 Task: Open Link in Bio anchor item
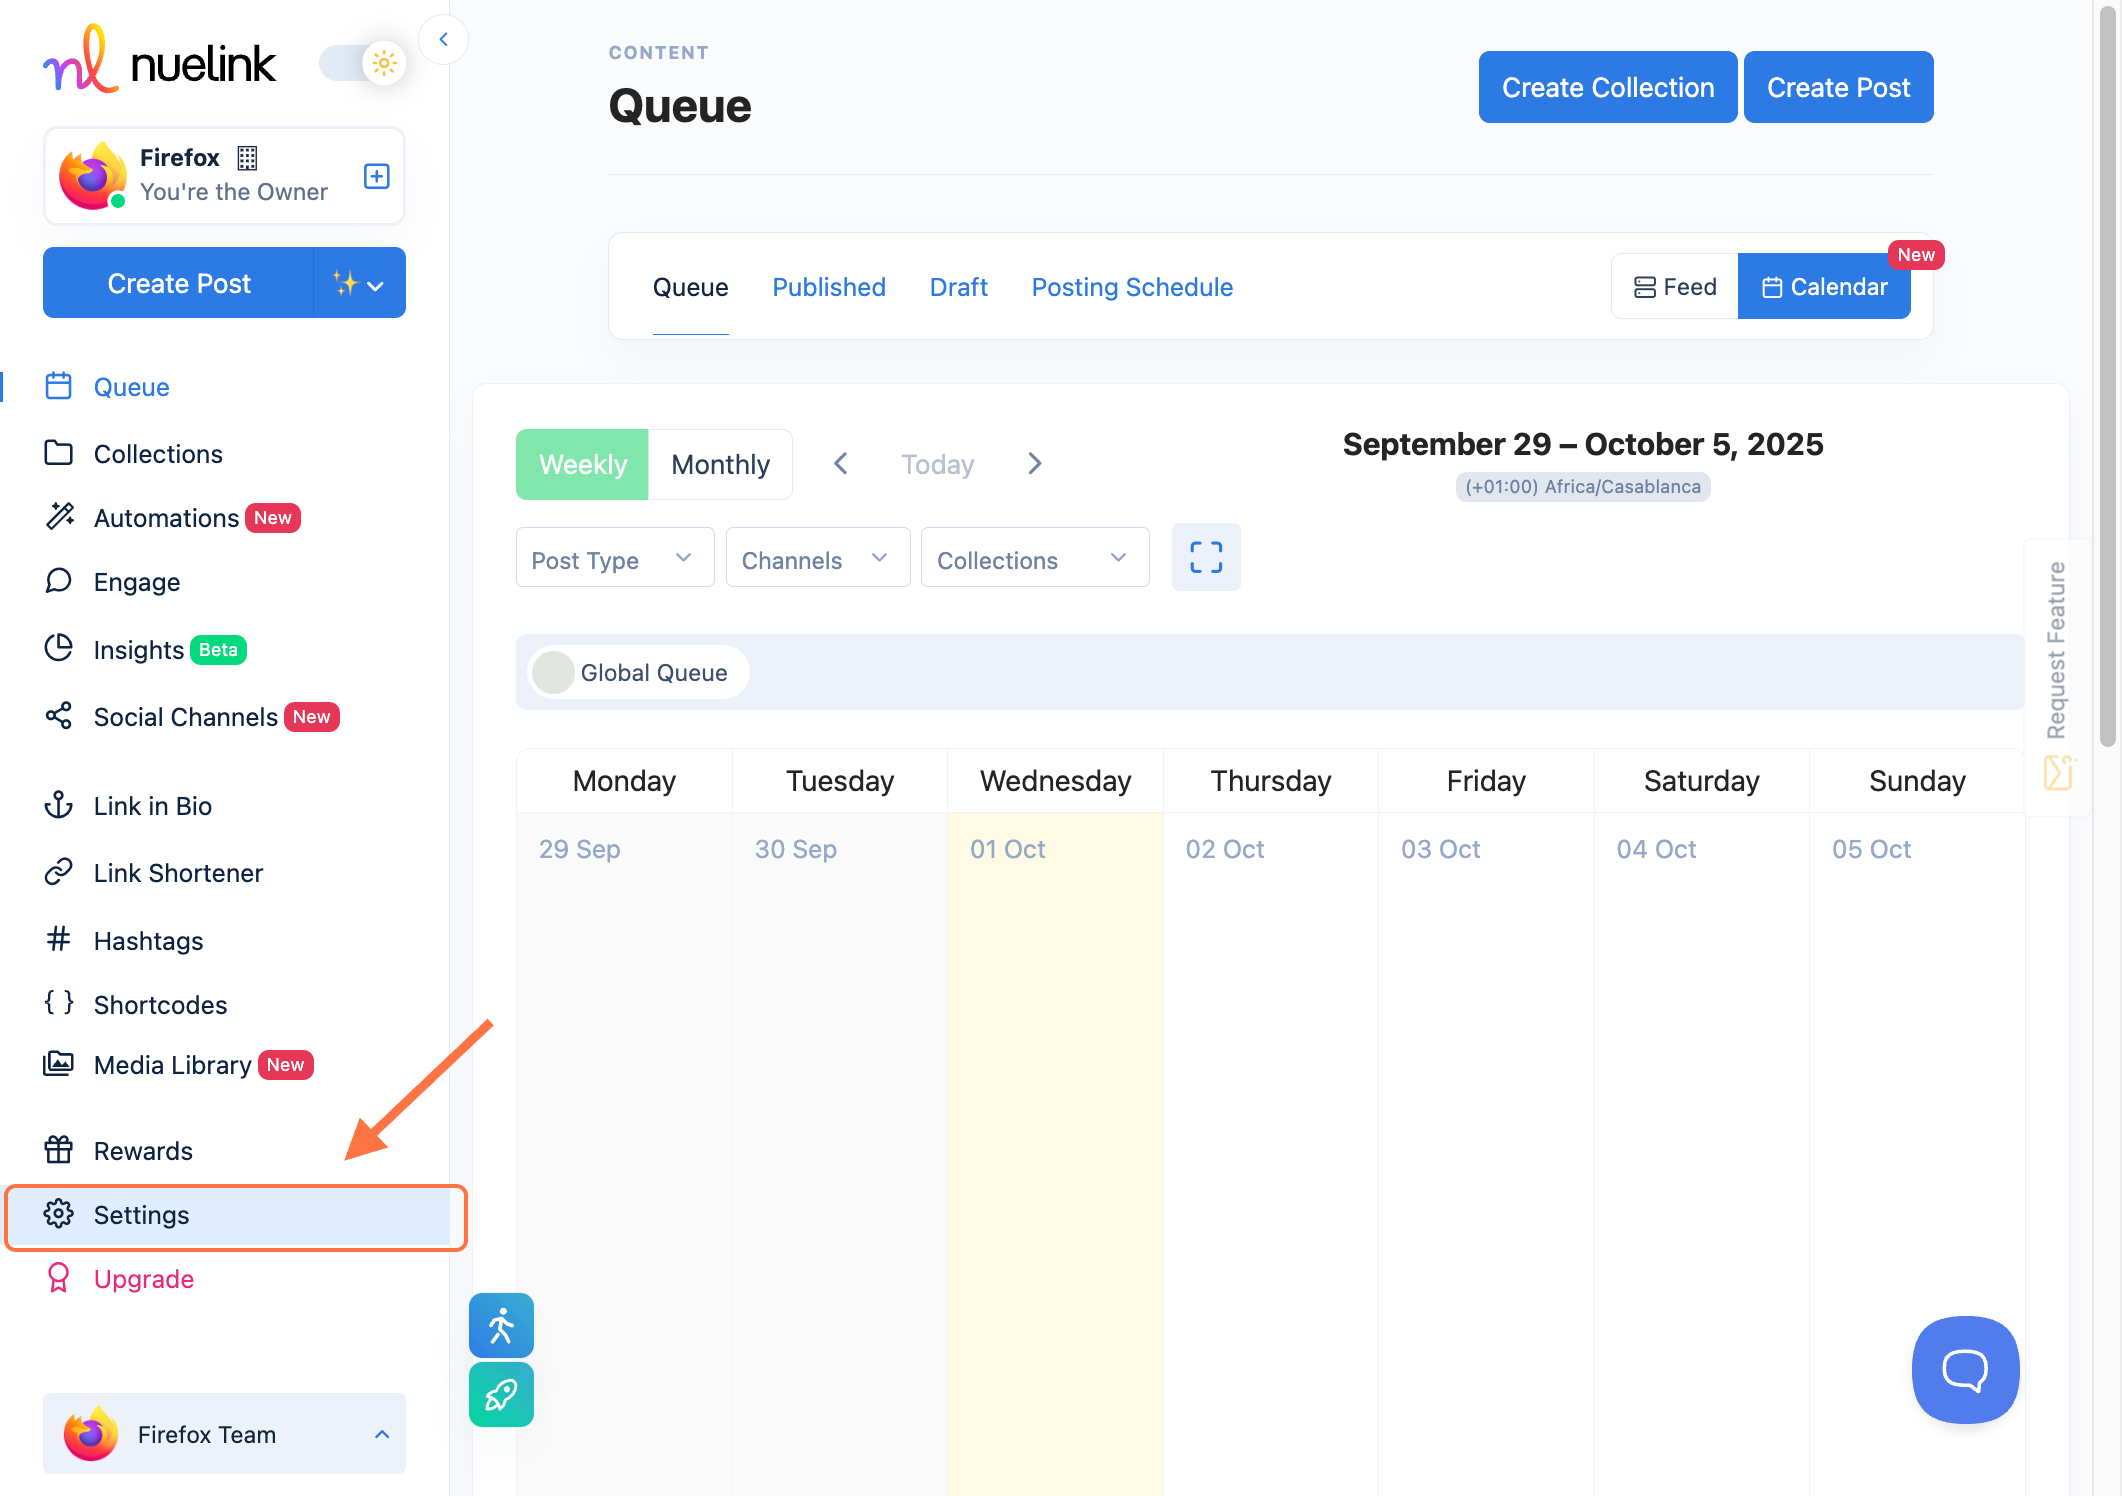point(152,806)
